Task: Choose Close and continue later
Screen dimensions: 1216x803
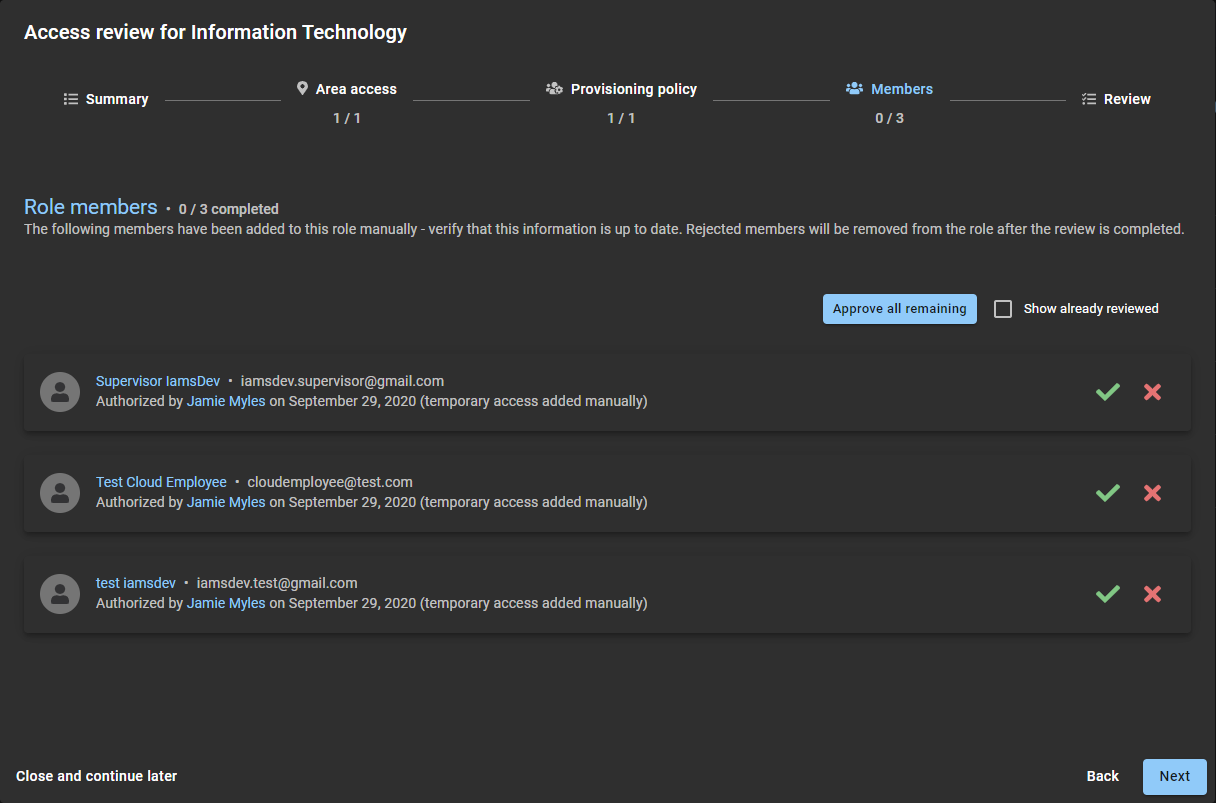Action: (x=97, y=776)
